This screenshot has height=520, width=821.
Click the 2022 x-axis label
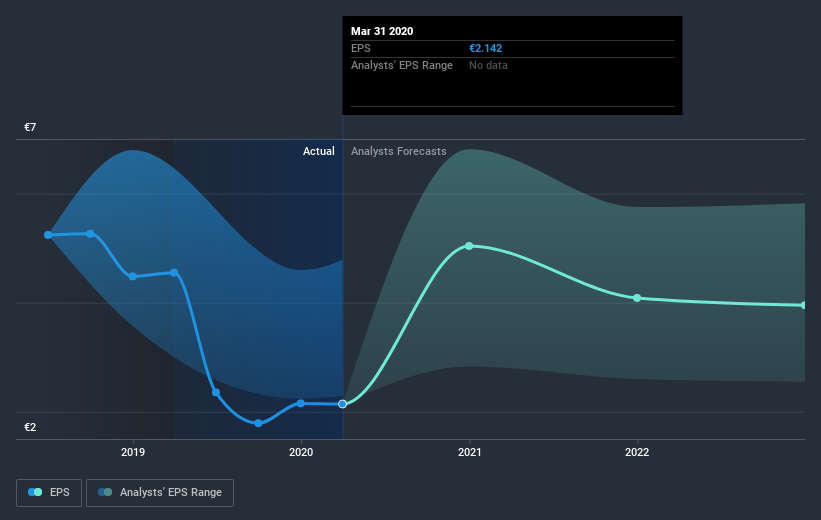click(x=637, y=452)
